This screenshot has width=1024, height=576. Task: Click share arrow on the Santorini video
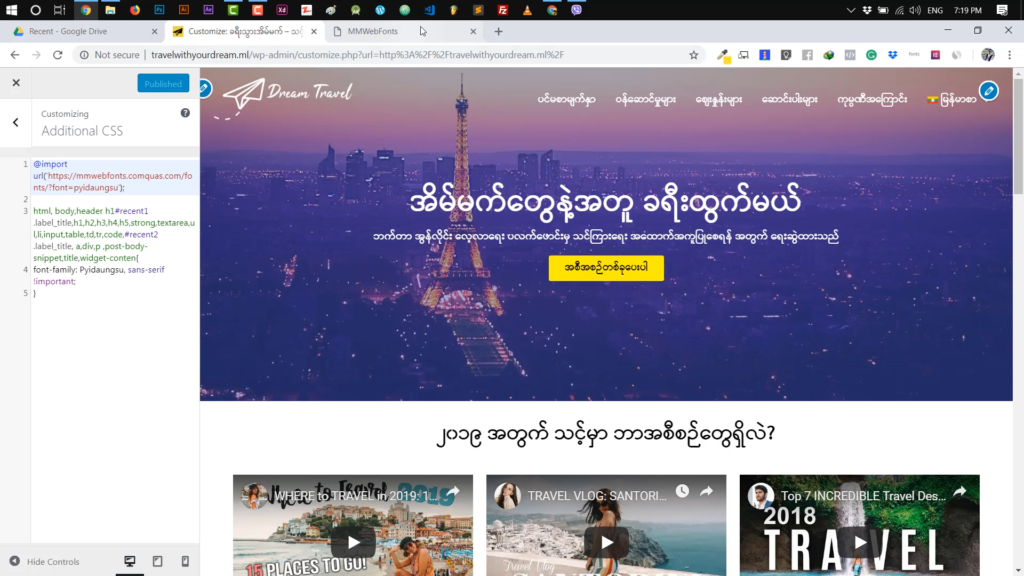[707, 491]
